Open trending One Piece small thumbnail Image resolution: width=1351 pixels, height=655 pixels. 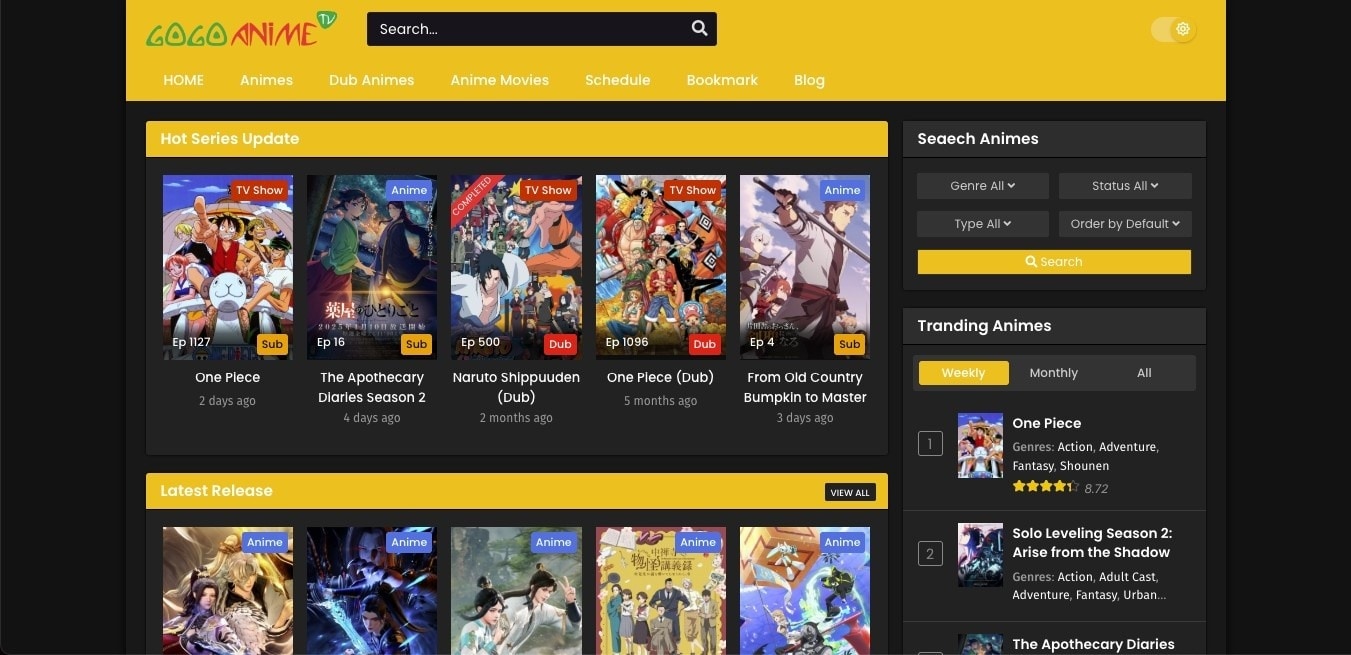pyautogui.click(x=980, y=446)
